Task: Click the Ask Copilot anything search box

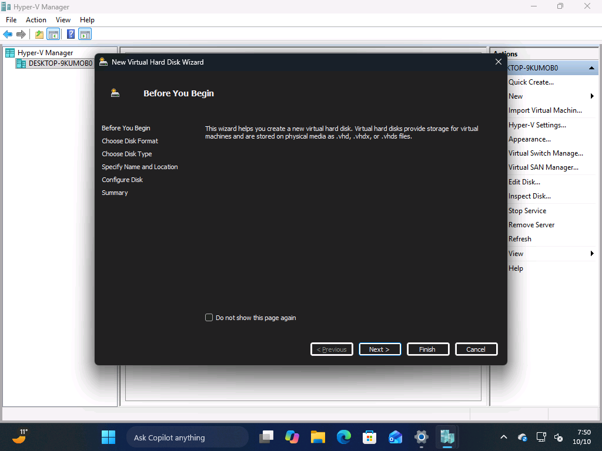Action: pyautogui.click(x=187, y=437)
